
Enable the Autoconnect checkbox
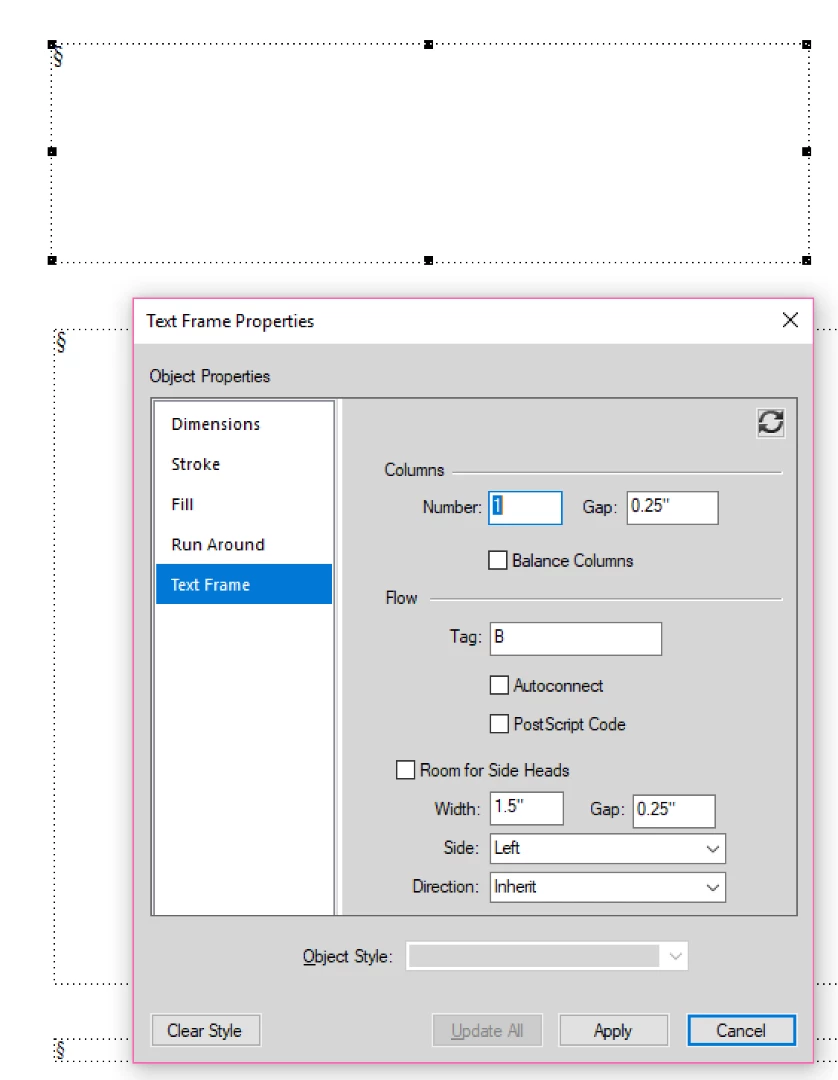click(x=499, y=685)
